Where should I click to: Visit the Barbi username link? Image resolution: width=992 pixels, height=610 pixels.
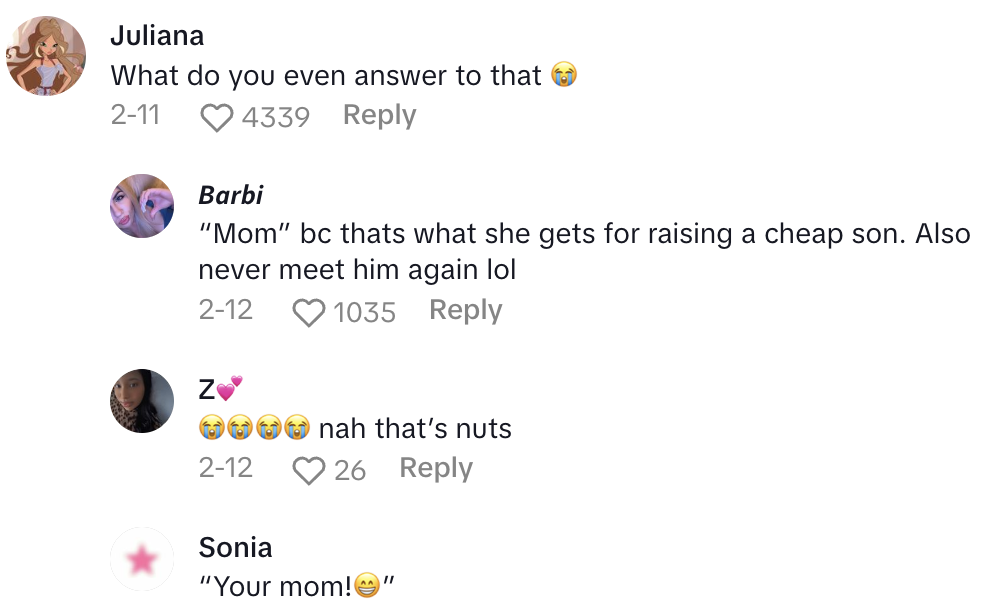pos(231,194)
